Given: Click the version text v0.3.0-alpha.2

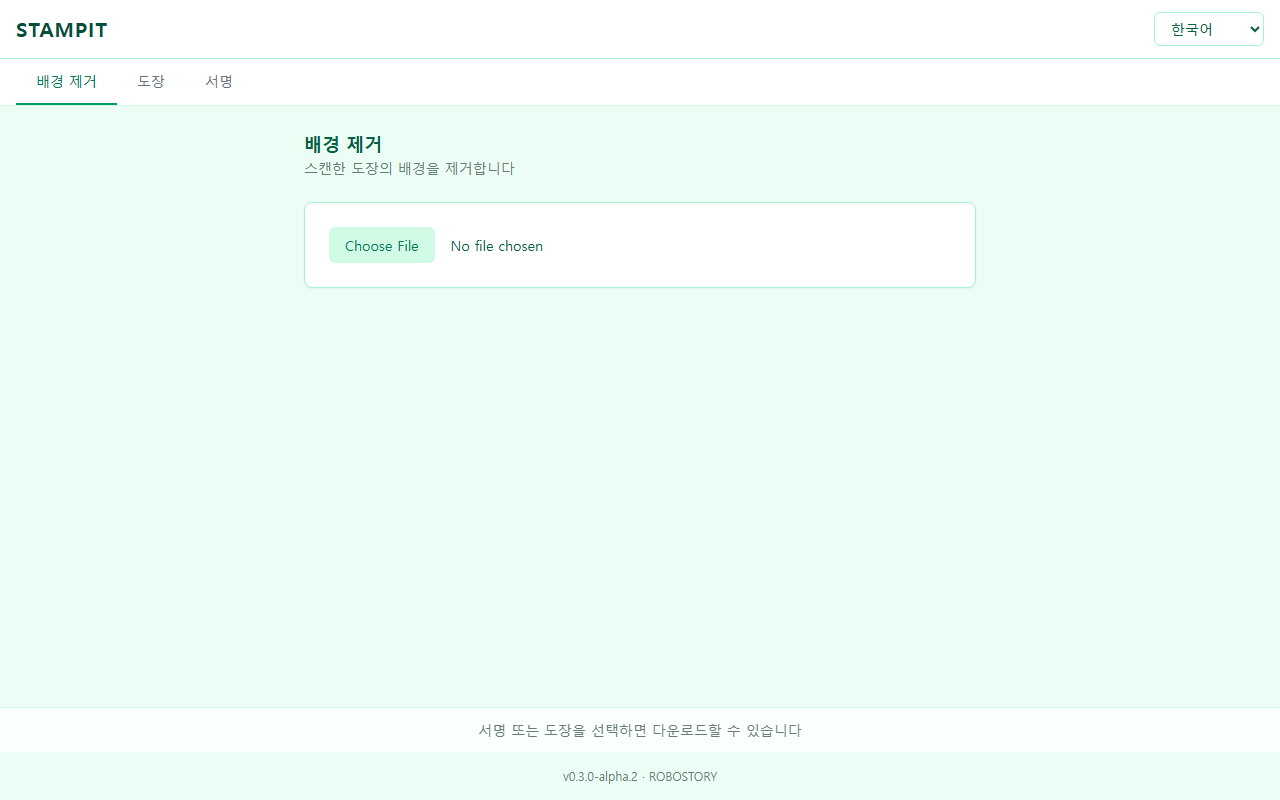Looking at the screenshot, I should tap(600, 776).
